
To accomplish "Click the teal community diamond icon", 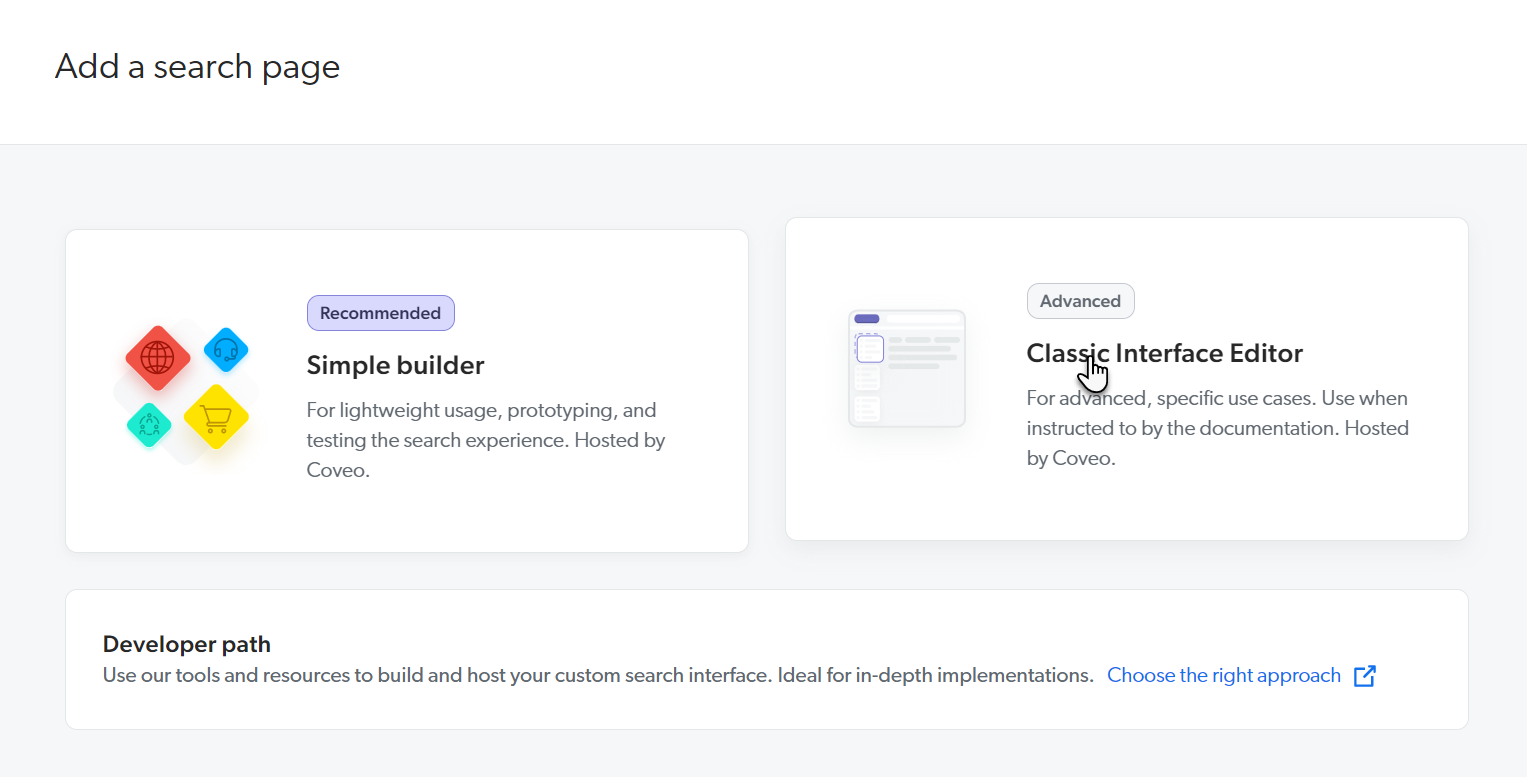I will click(x=149, y=425).
